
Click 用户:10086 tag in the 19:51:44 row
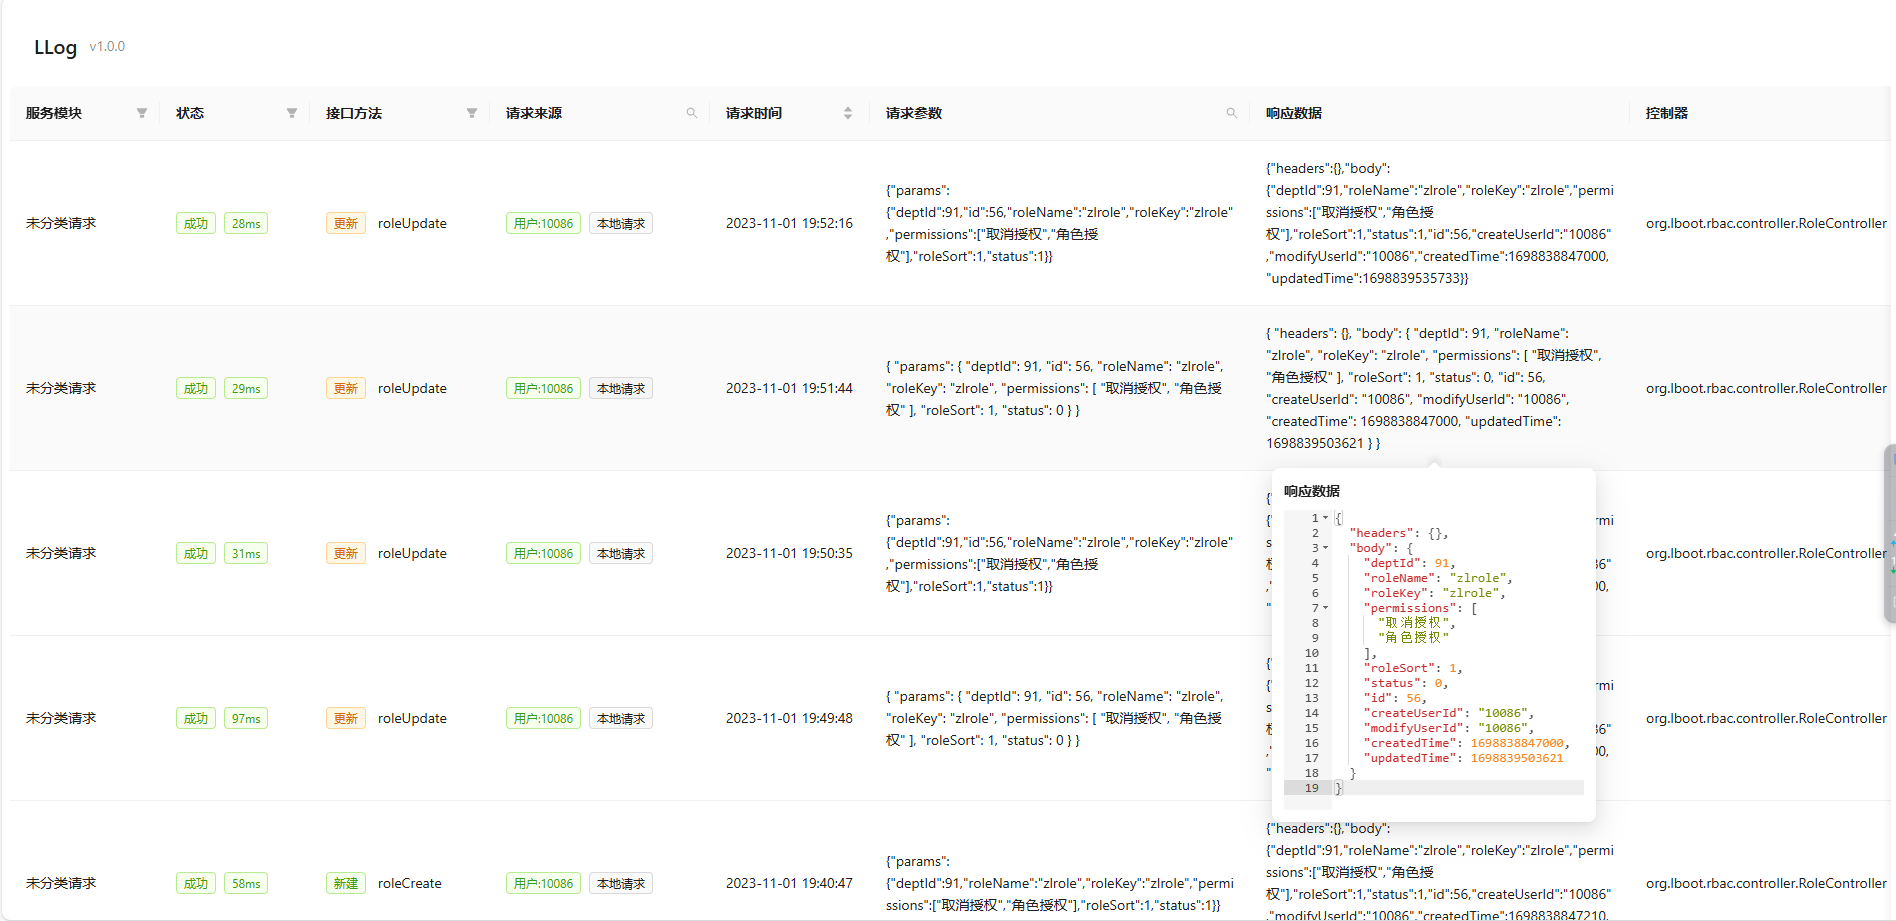(x=543, y=388)
